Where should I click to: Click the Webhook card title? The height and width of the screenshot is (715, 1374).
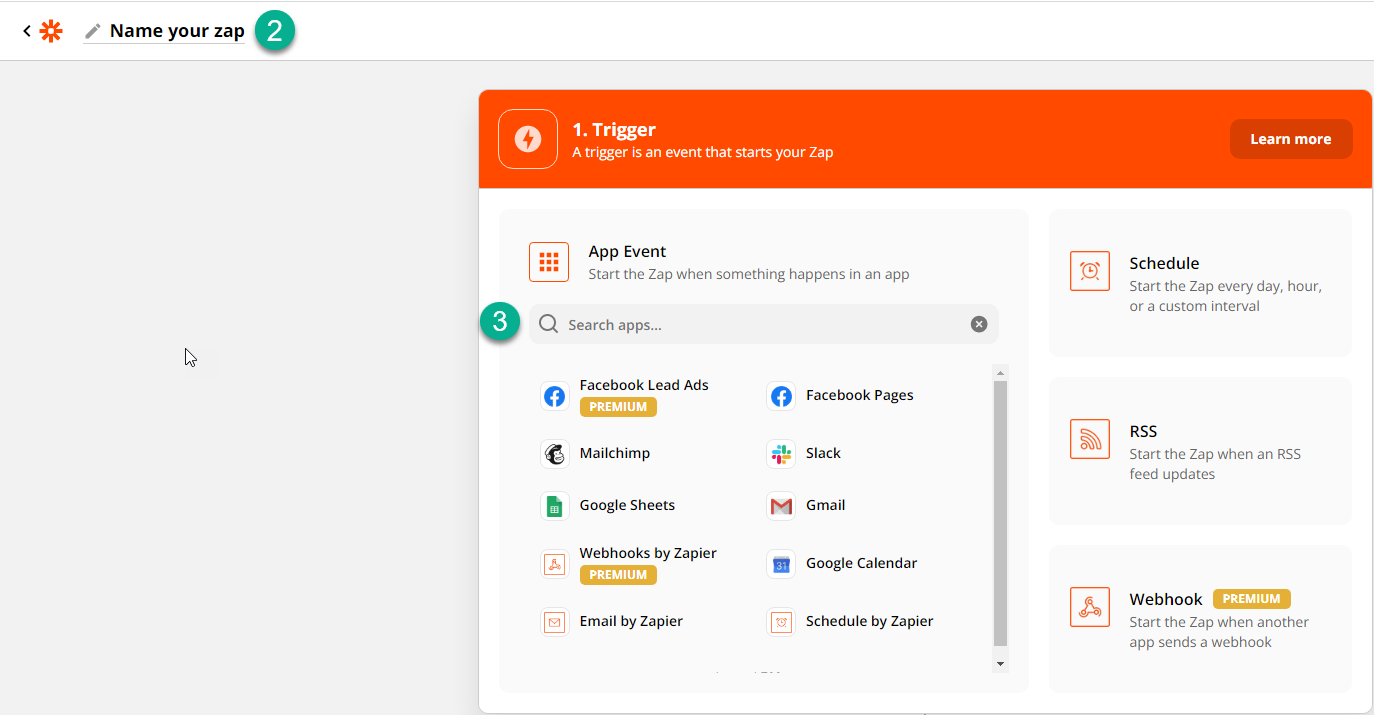click(x=1166, y=599)
